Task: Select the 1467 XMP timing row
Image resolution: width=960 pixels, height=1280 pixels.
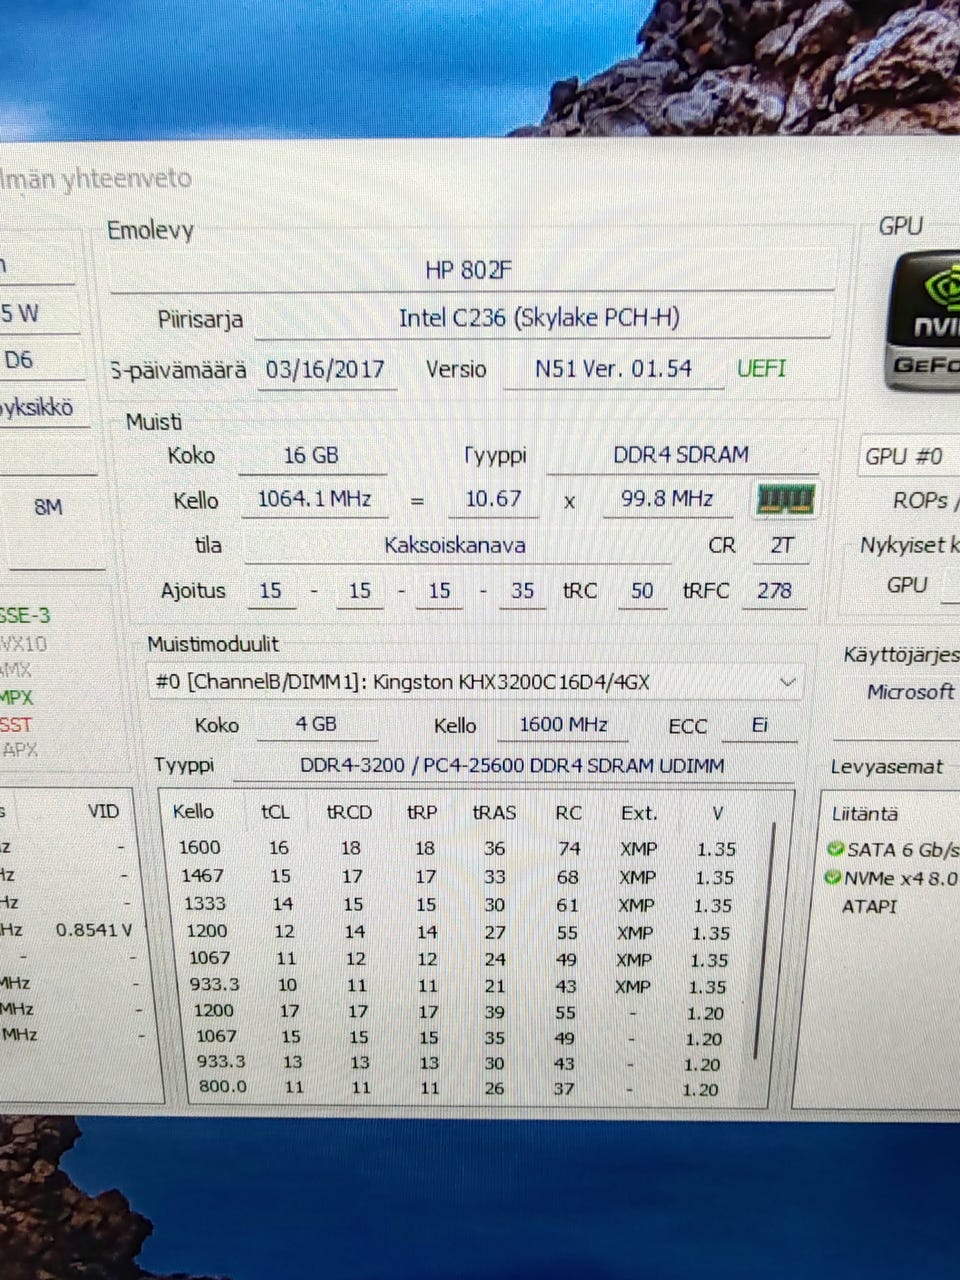Action: [457, 876]
